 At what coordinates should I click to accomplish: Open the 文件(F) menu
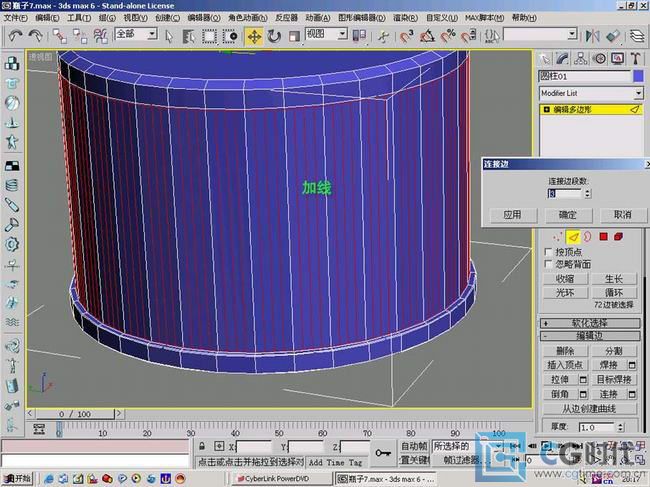click(x=16, y=18)
